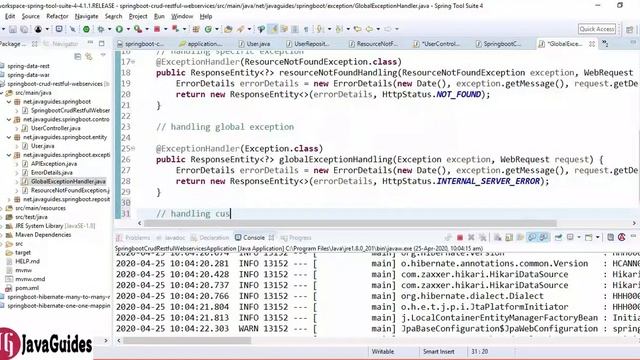Click Remove All Terminated Launches in Console
The image size is (640, 360).
click(x=483, y=238)
